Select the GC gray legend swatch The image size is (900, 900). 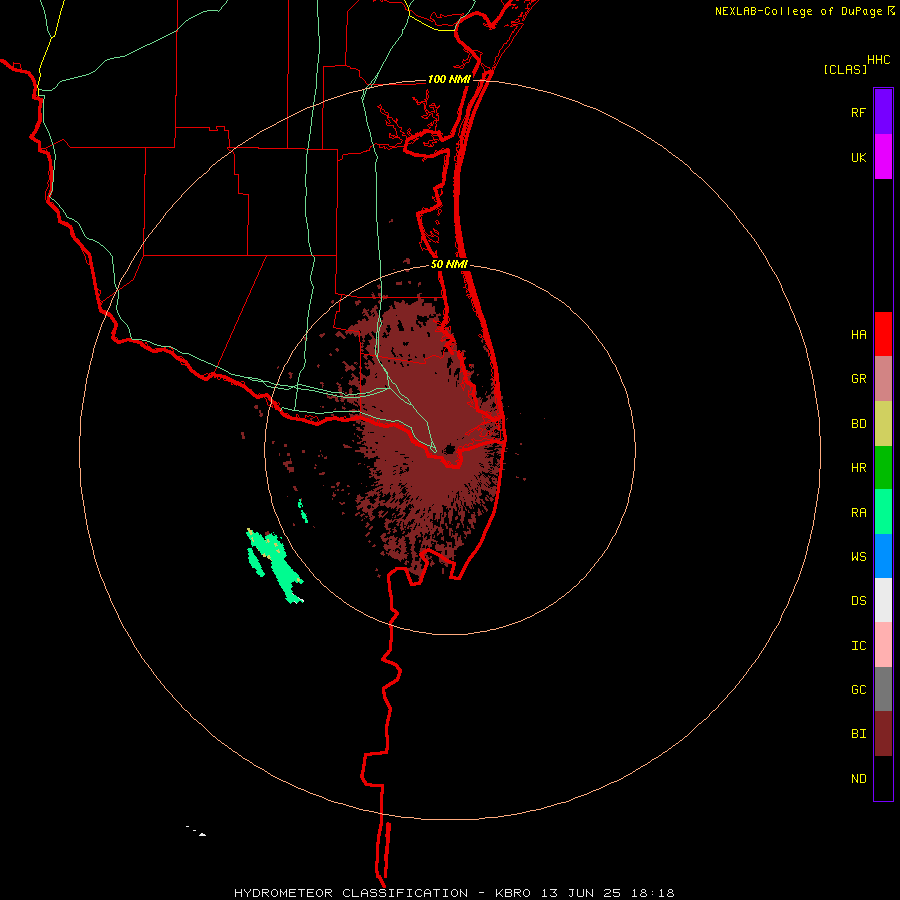point(883,689)
